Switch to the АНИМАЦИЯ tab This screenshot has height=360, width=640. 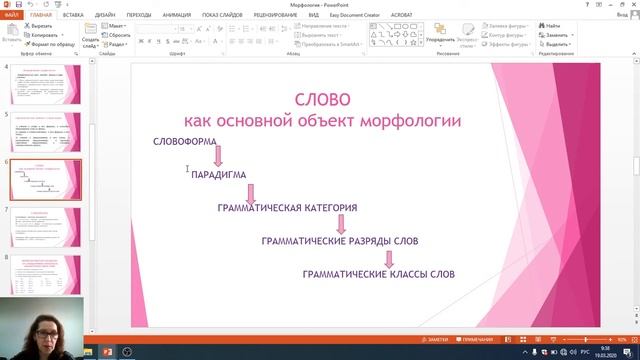177,15
